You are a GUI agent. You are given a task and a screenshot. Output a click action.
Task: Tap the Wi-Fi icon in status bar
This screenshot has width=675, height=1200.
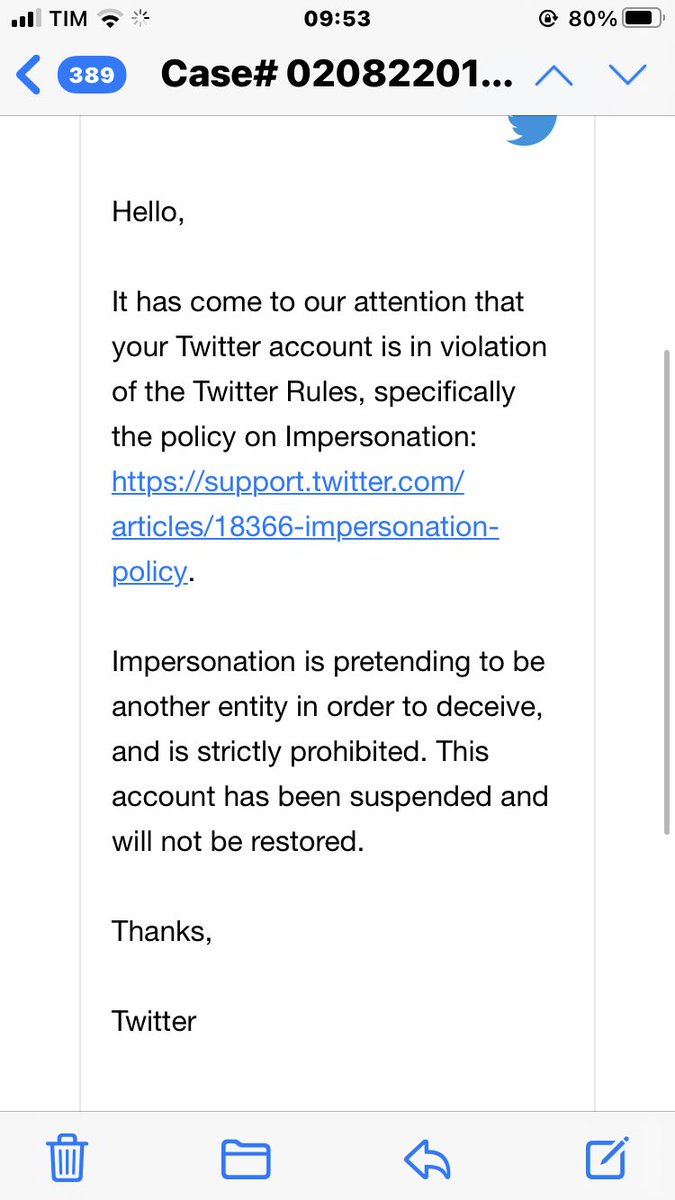[111, 18]
